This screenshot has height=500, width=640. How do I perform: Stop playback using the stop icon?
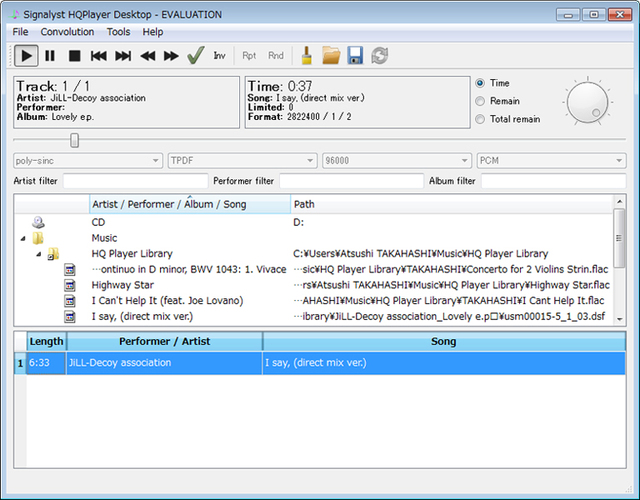(74, 56)
